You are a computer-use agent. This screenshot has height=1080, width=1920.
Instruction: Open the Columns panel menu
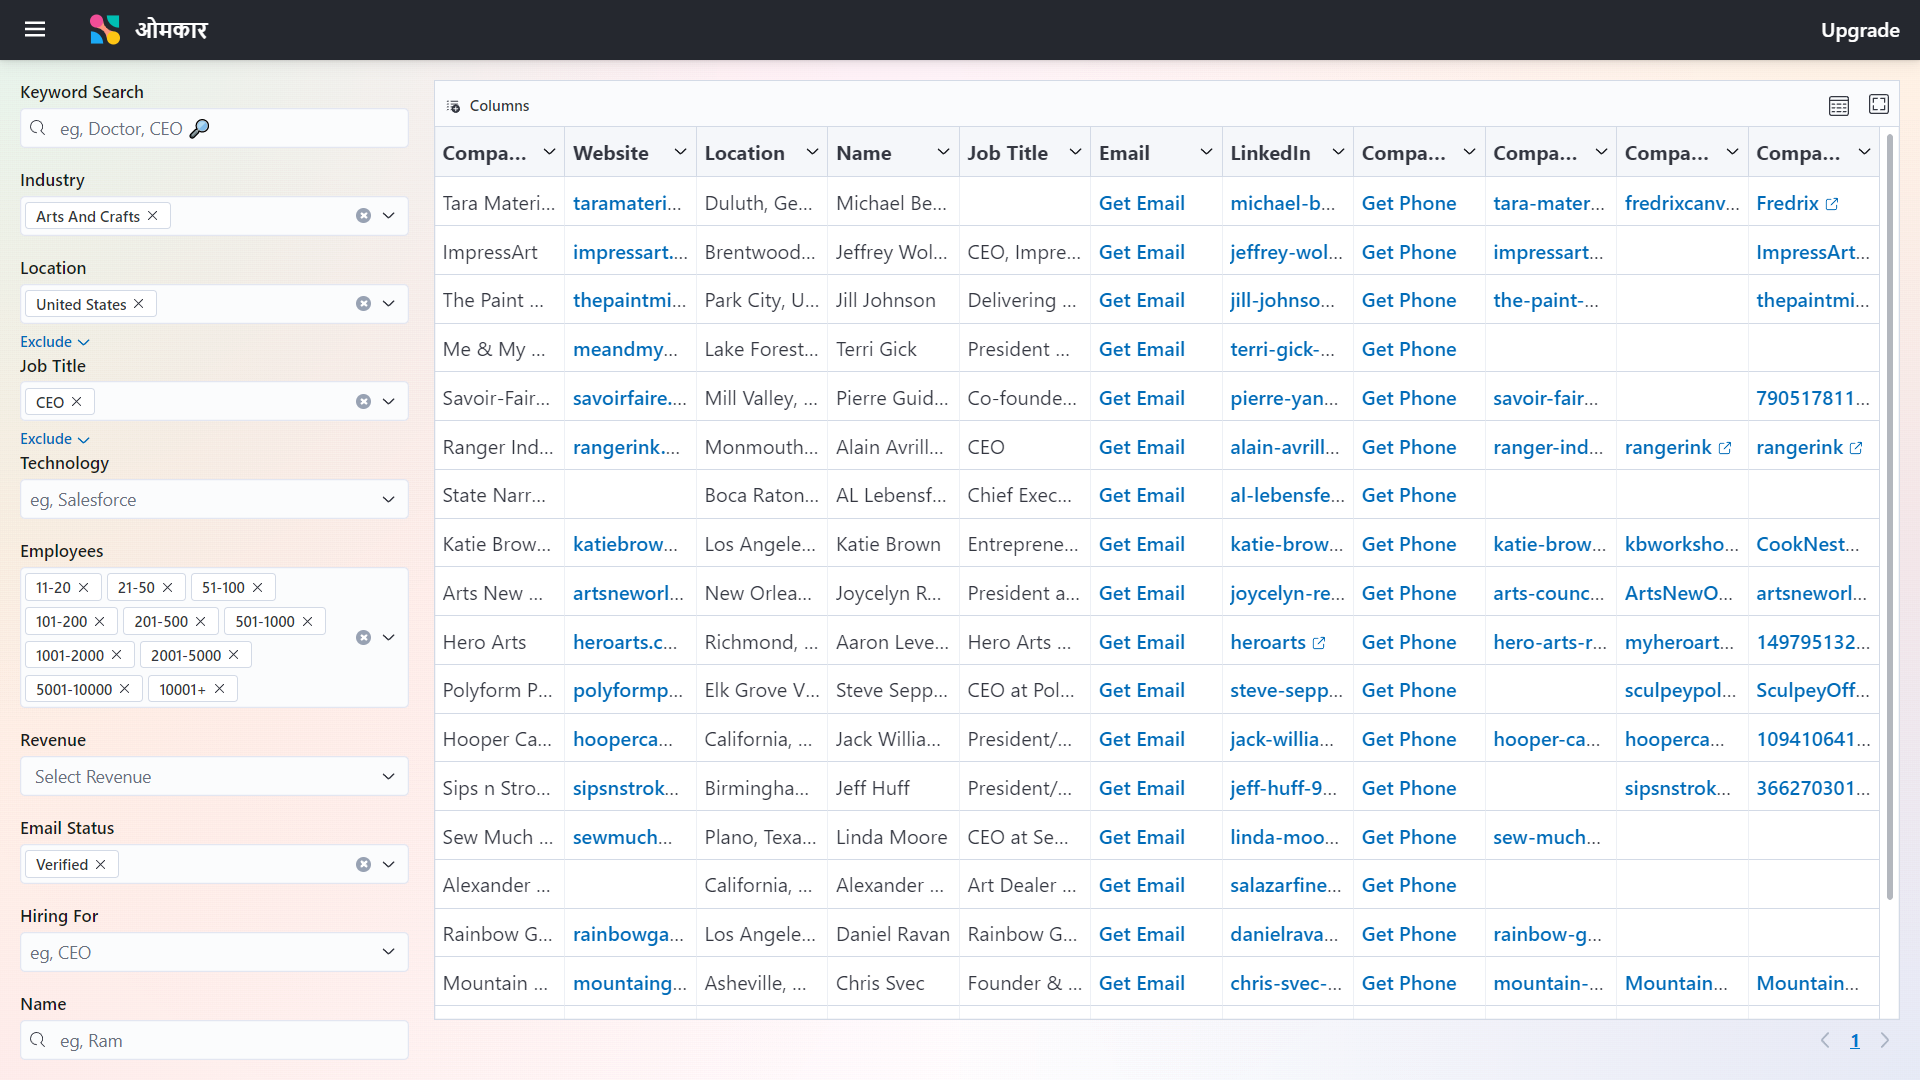click(x=488, y=104)
